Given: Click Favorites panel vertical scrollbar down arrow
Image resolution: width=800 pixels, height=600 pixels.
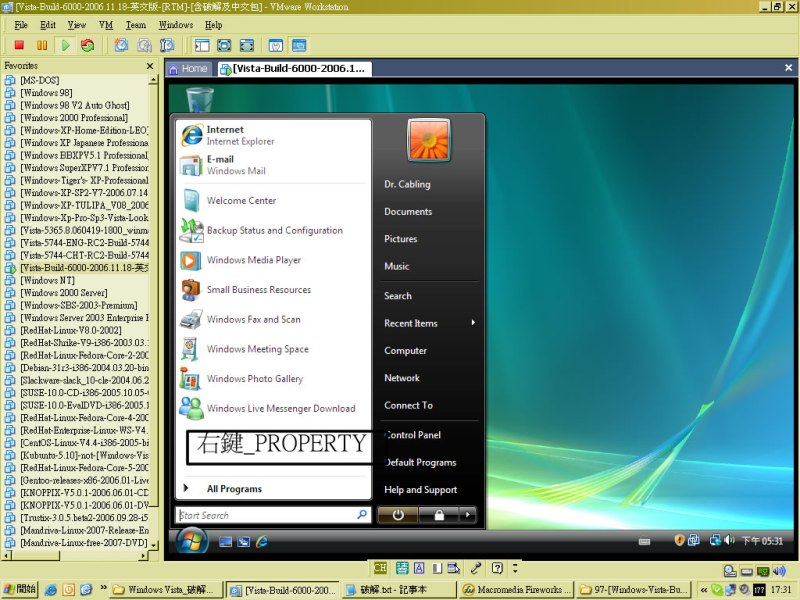Looking at the screenshot, I should [x=153, y=545].
